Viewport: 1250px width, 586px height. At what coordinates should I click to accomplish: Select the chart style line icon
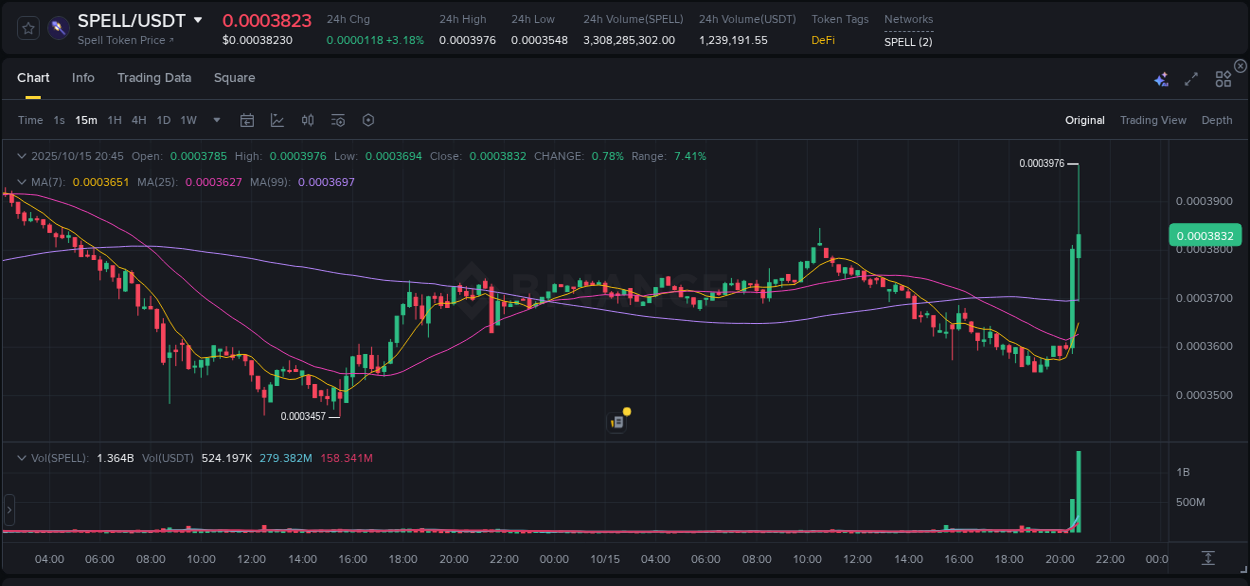point(277,120)
